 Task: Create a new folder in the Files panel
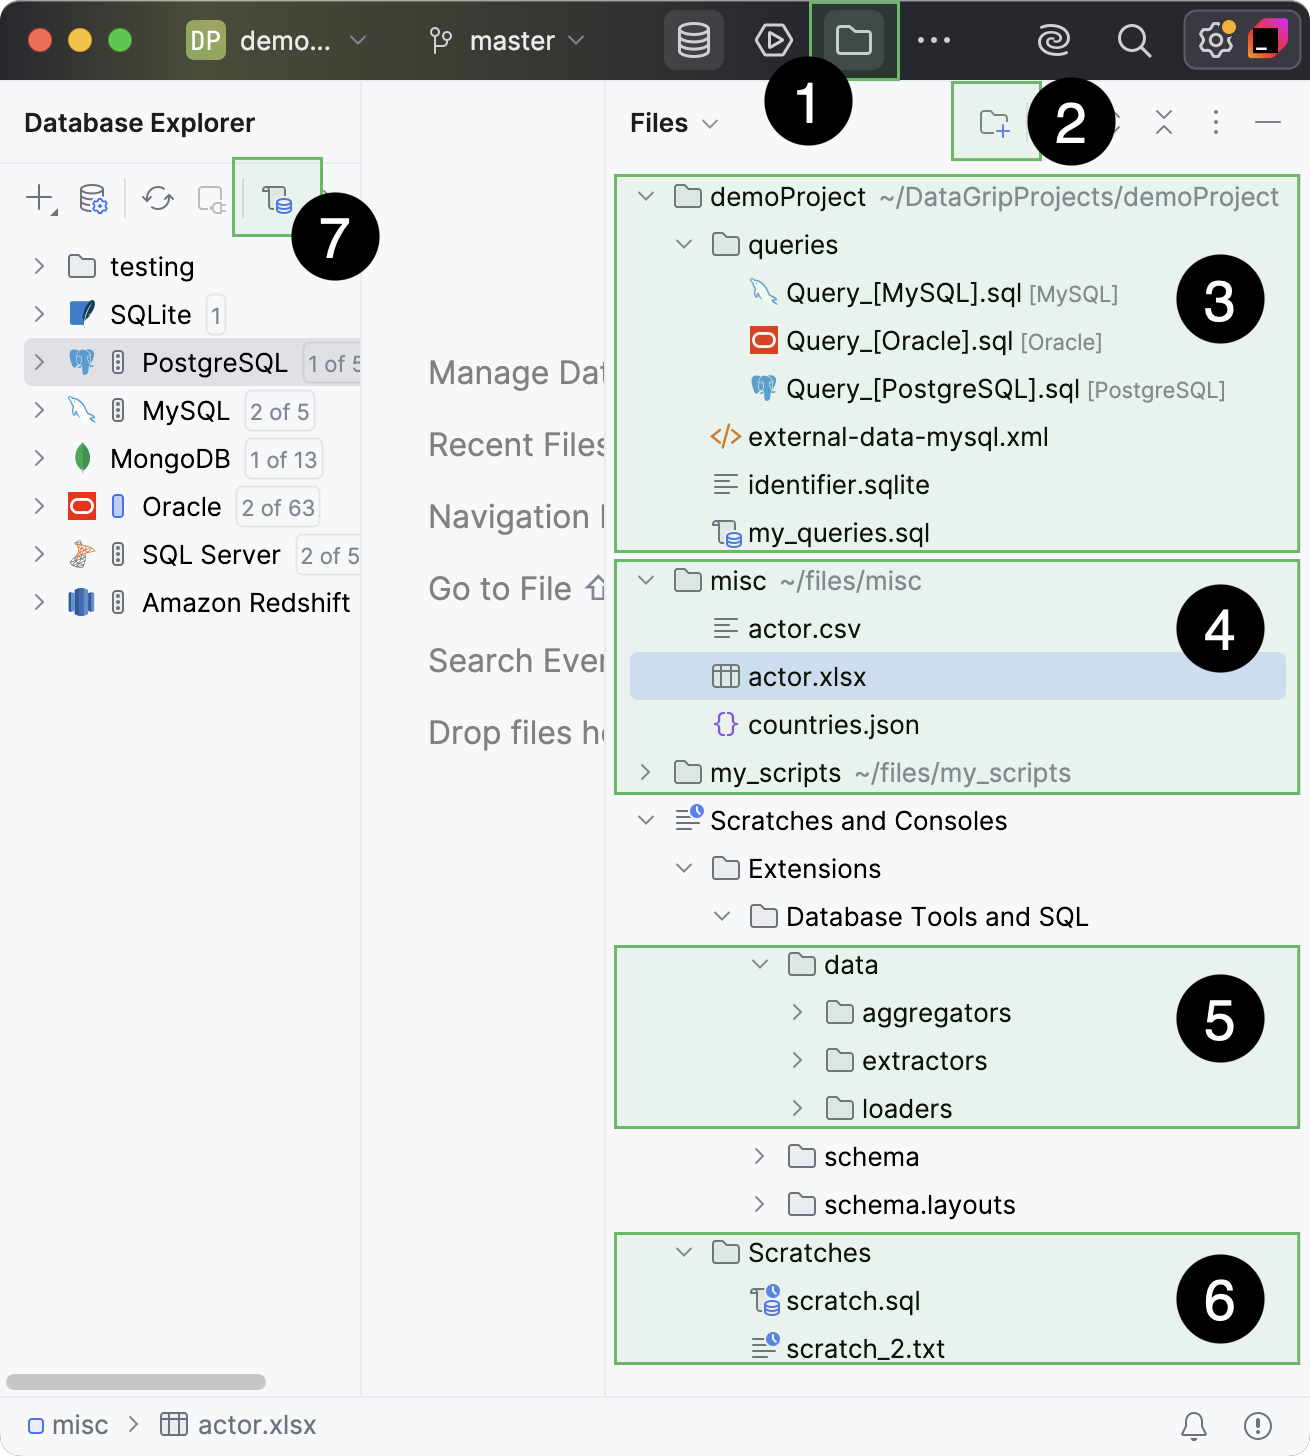995,121
